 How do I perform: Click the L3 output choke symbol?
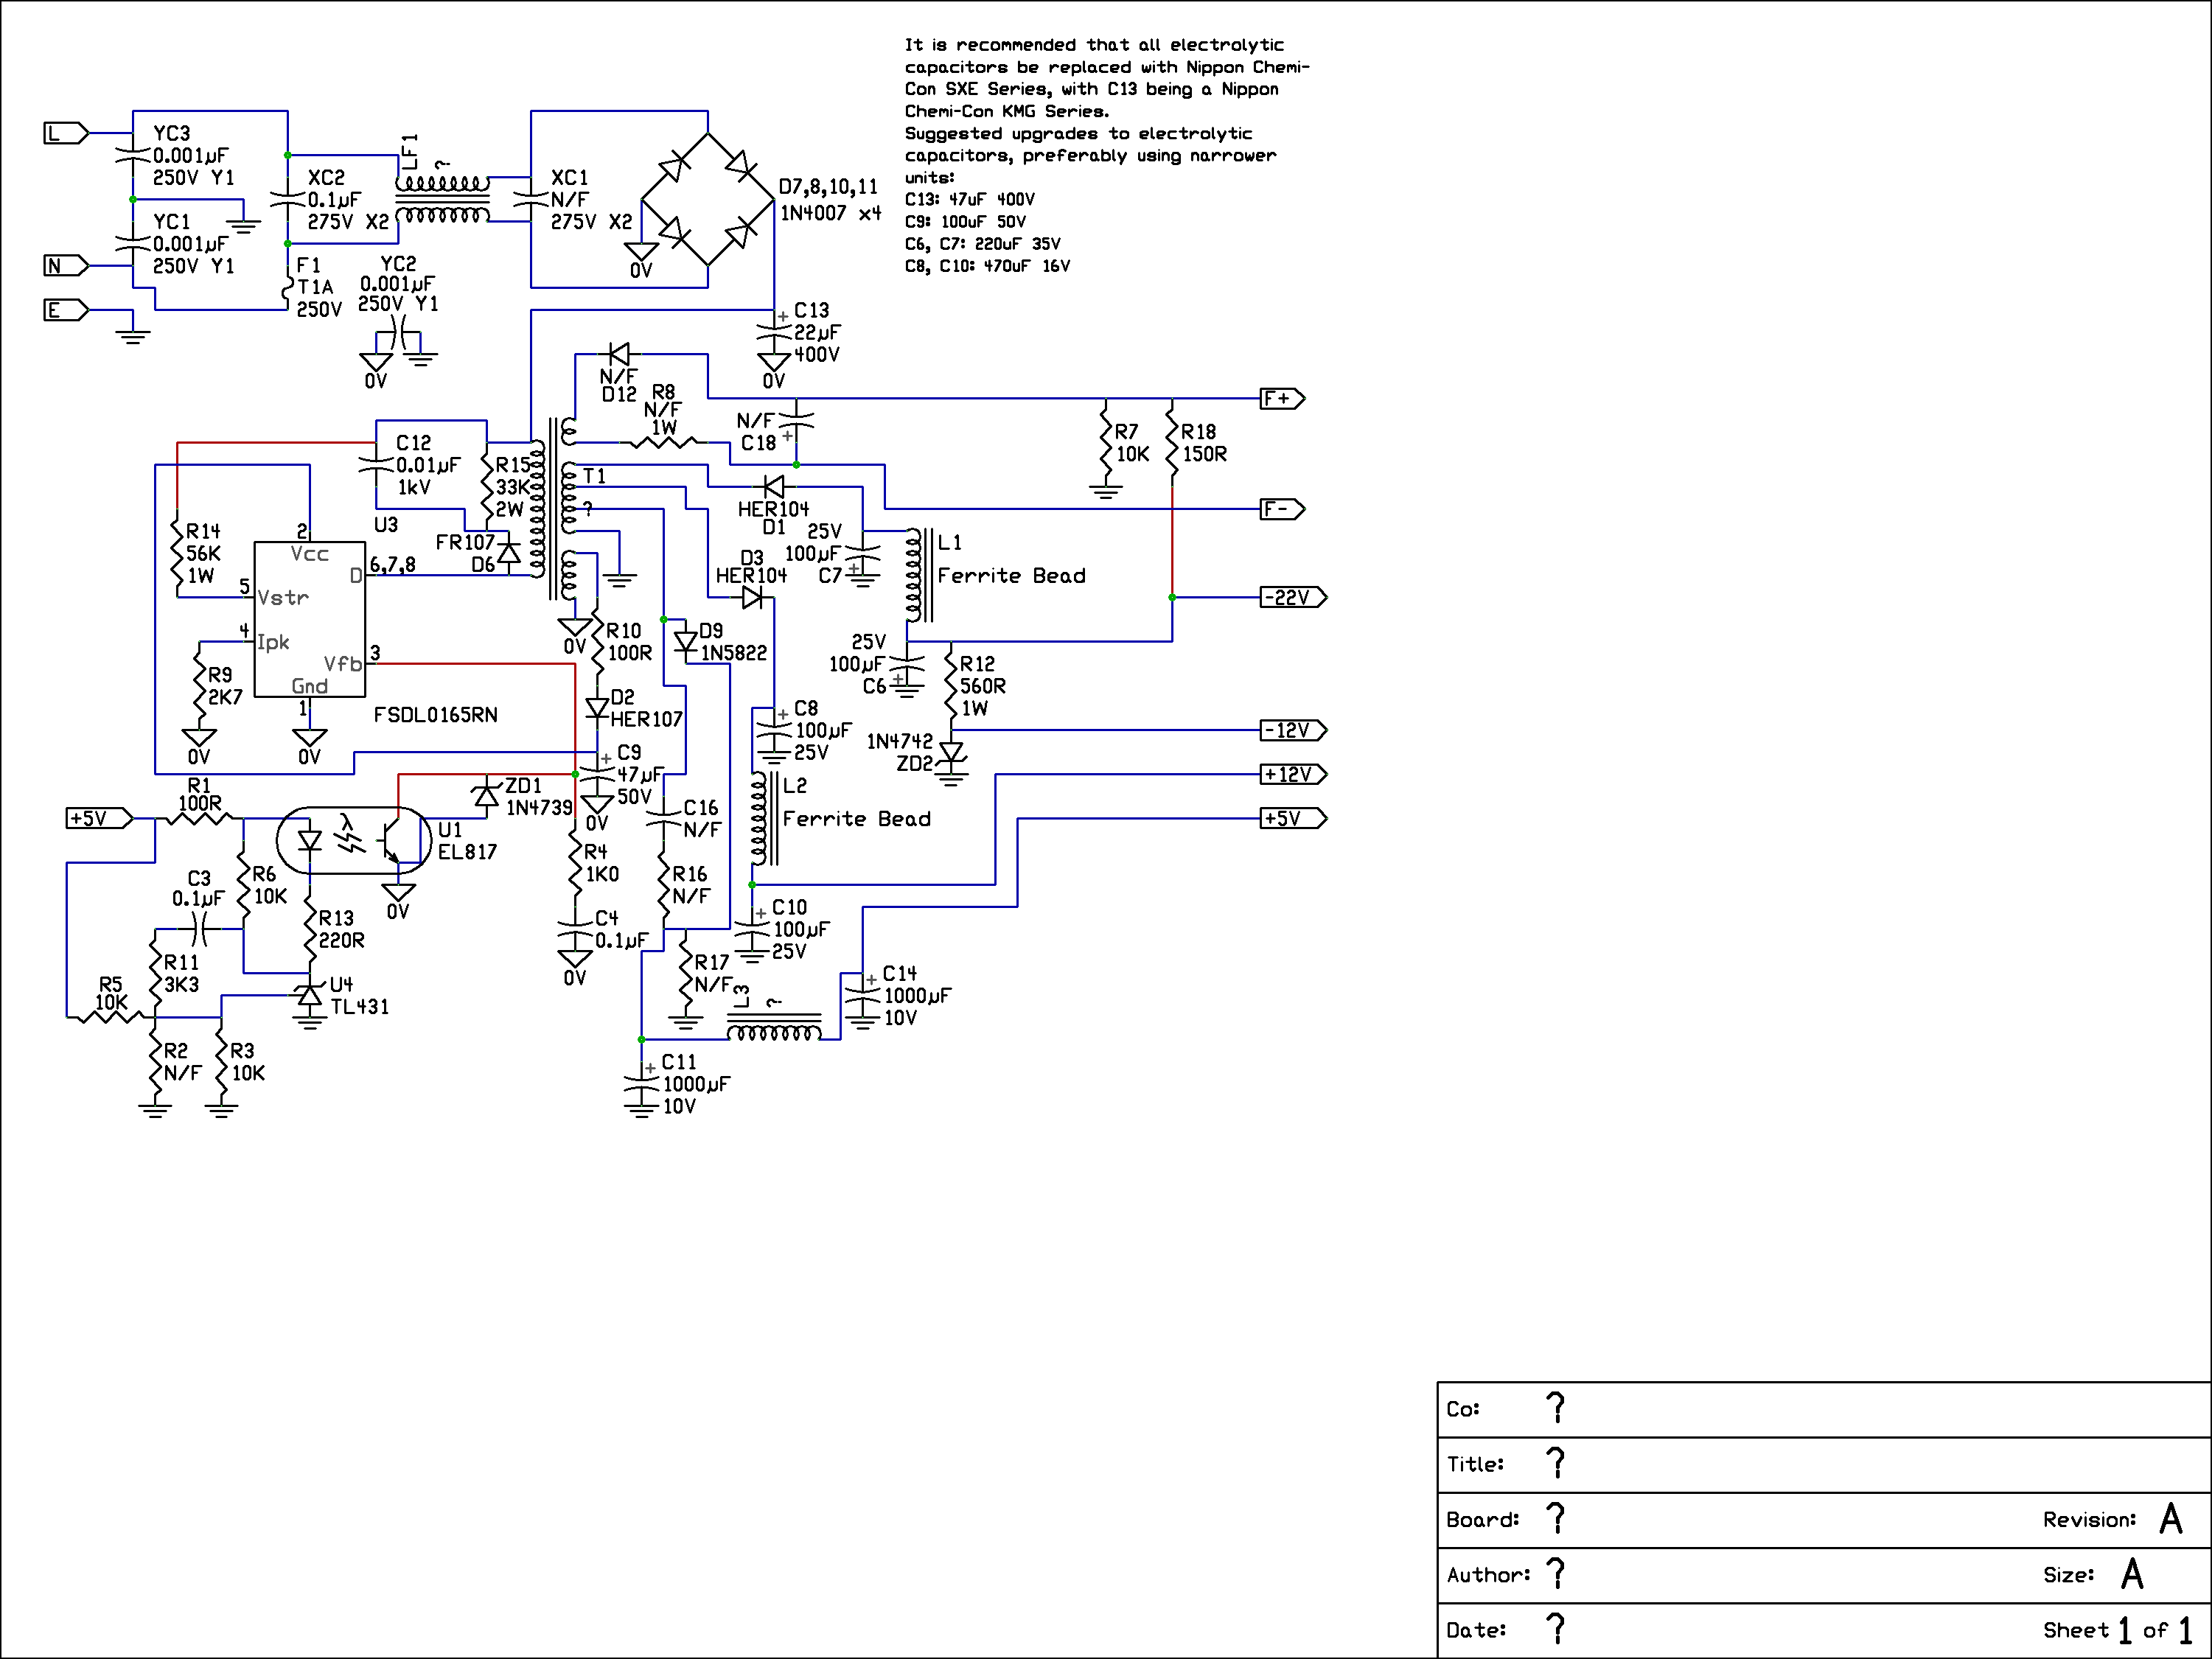(774, 1026)
